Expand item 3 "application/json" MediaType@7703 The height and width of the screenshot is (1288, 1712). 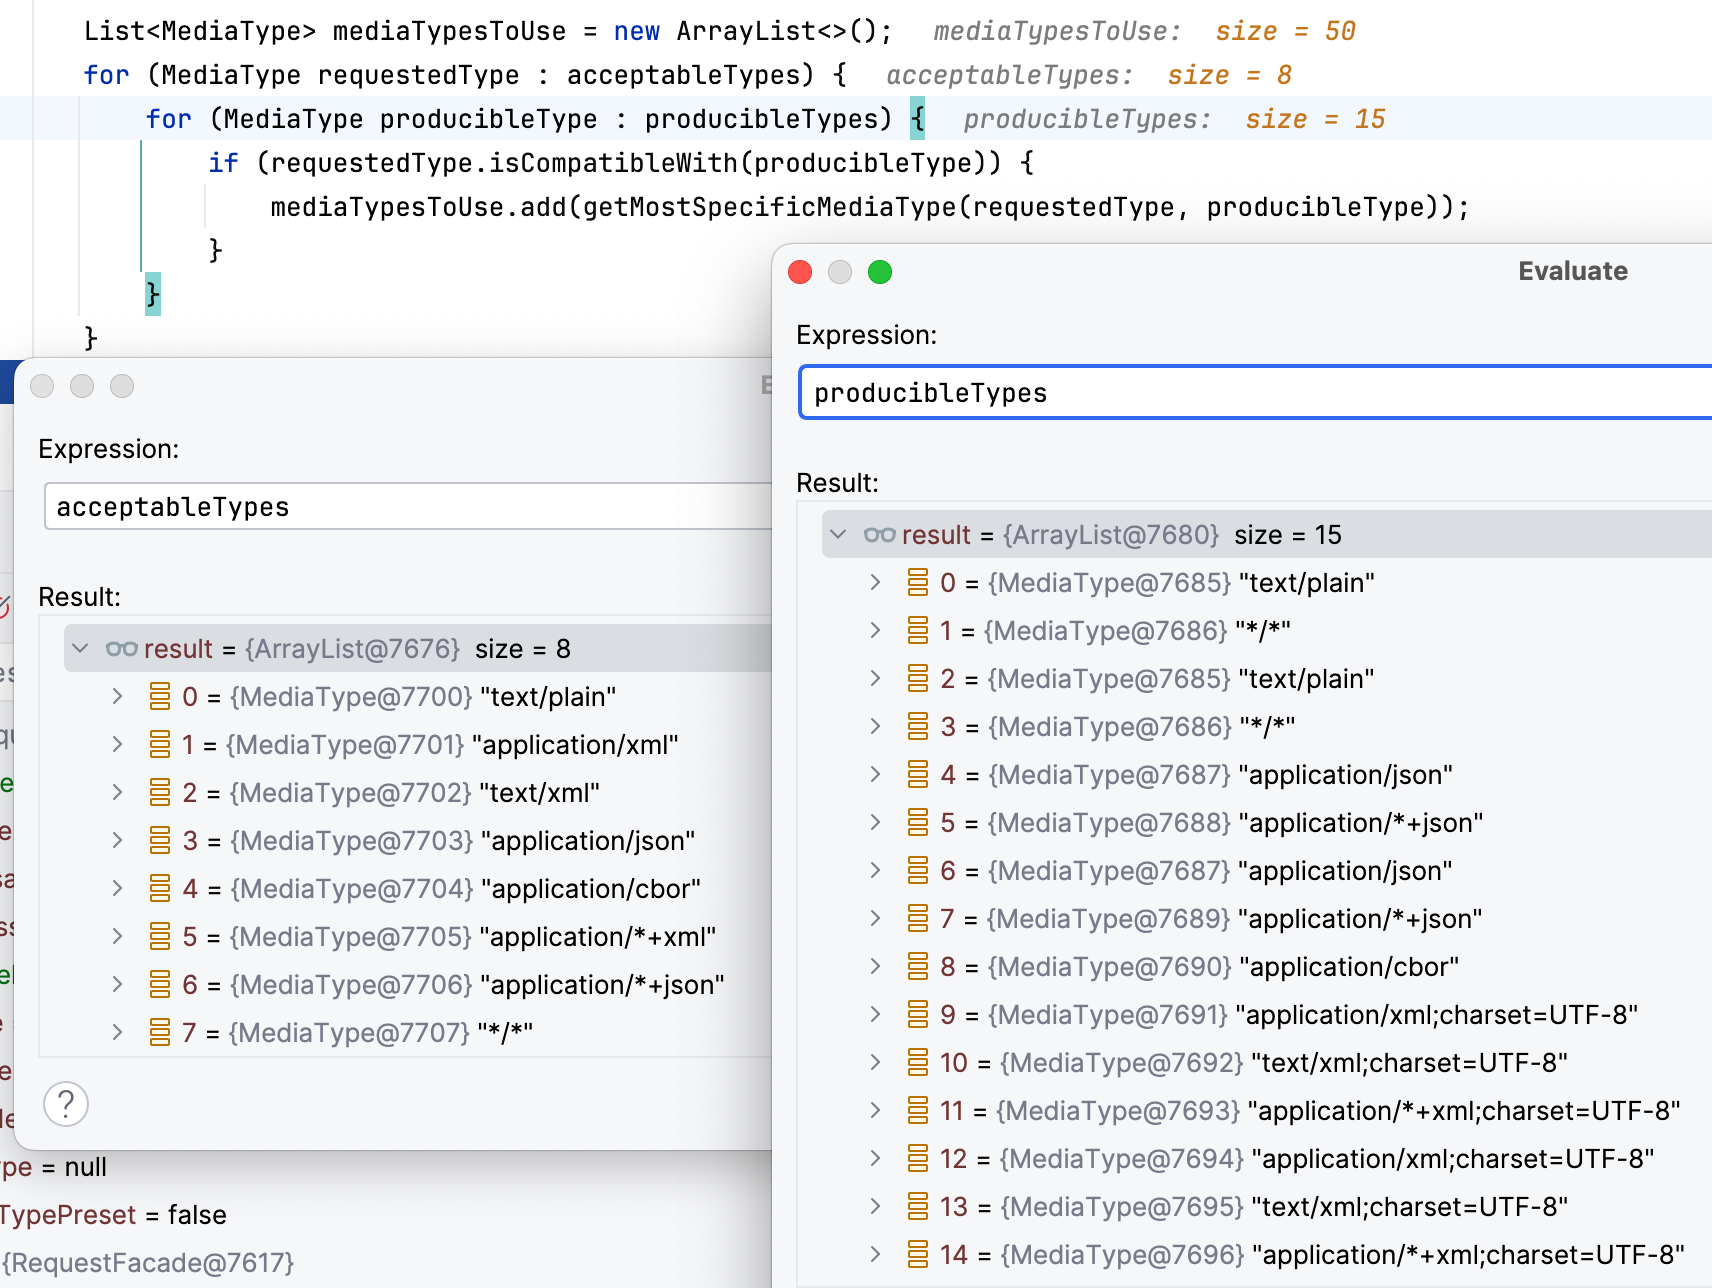coord(117,841)
